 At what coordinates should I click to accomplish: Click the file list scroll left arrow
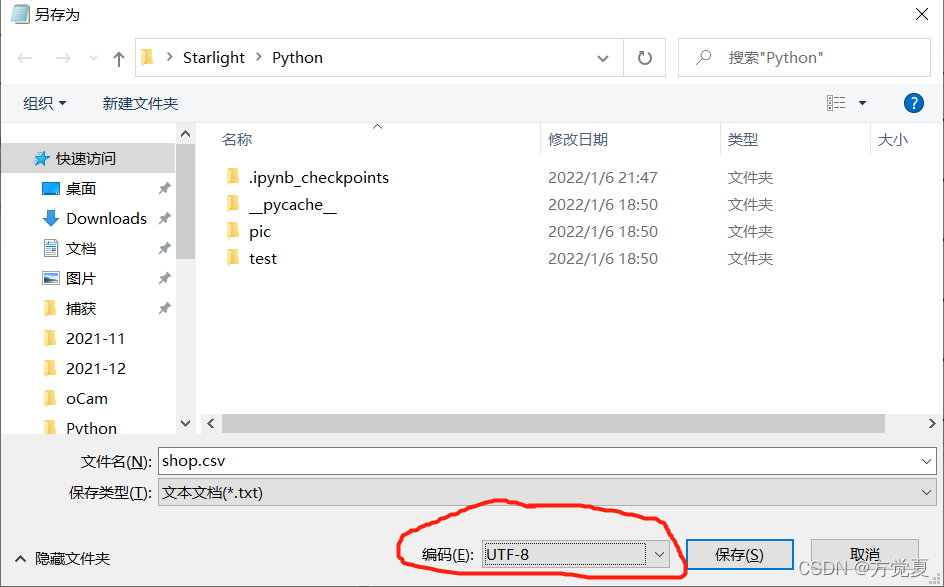pos(211,424)
